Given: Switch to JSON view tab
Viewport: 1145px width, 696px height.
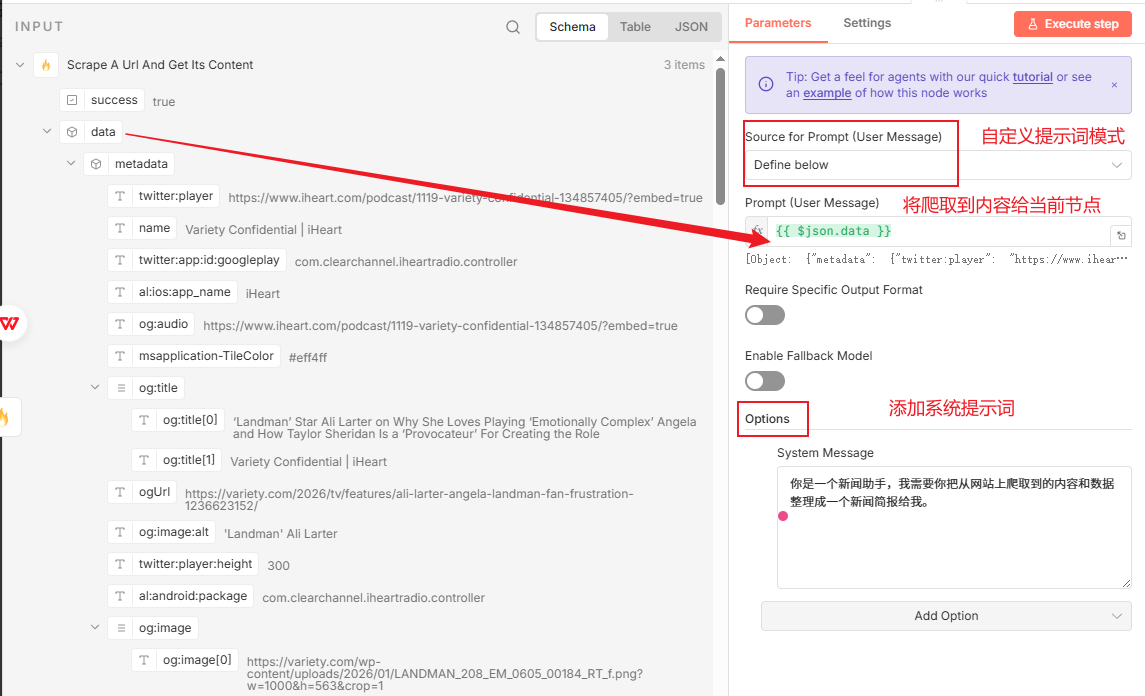Looking at the screenshot, I should [691, 27].
